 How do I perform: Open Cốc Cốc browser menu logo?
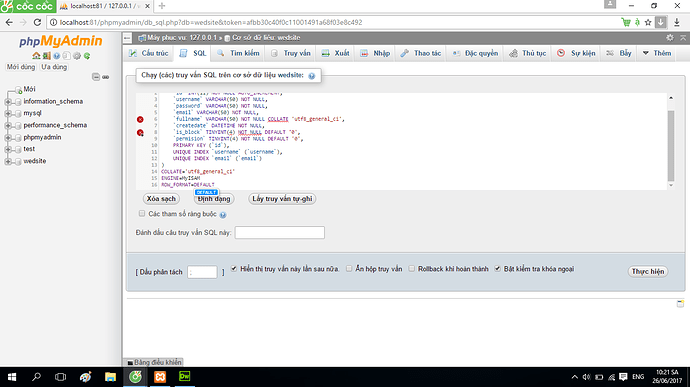28,6
